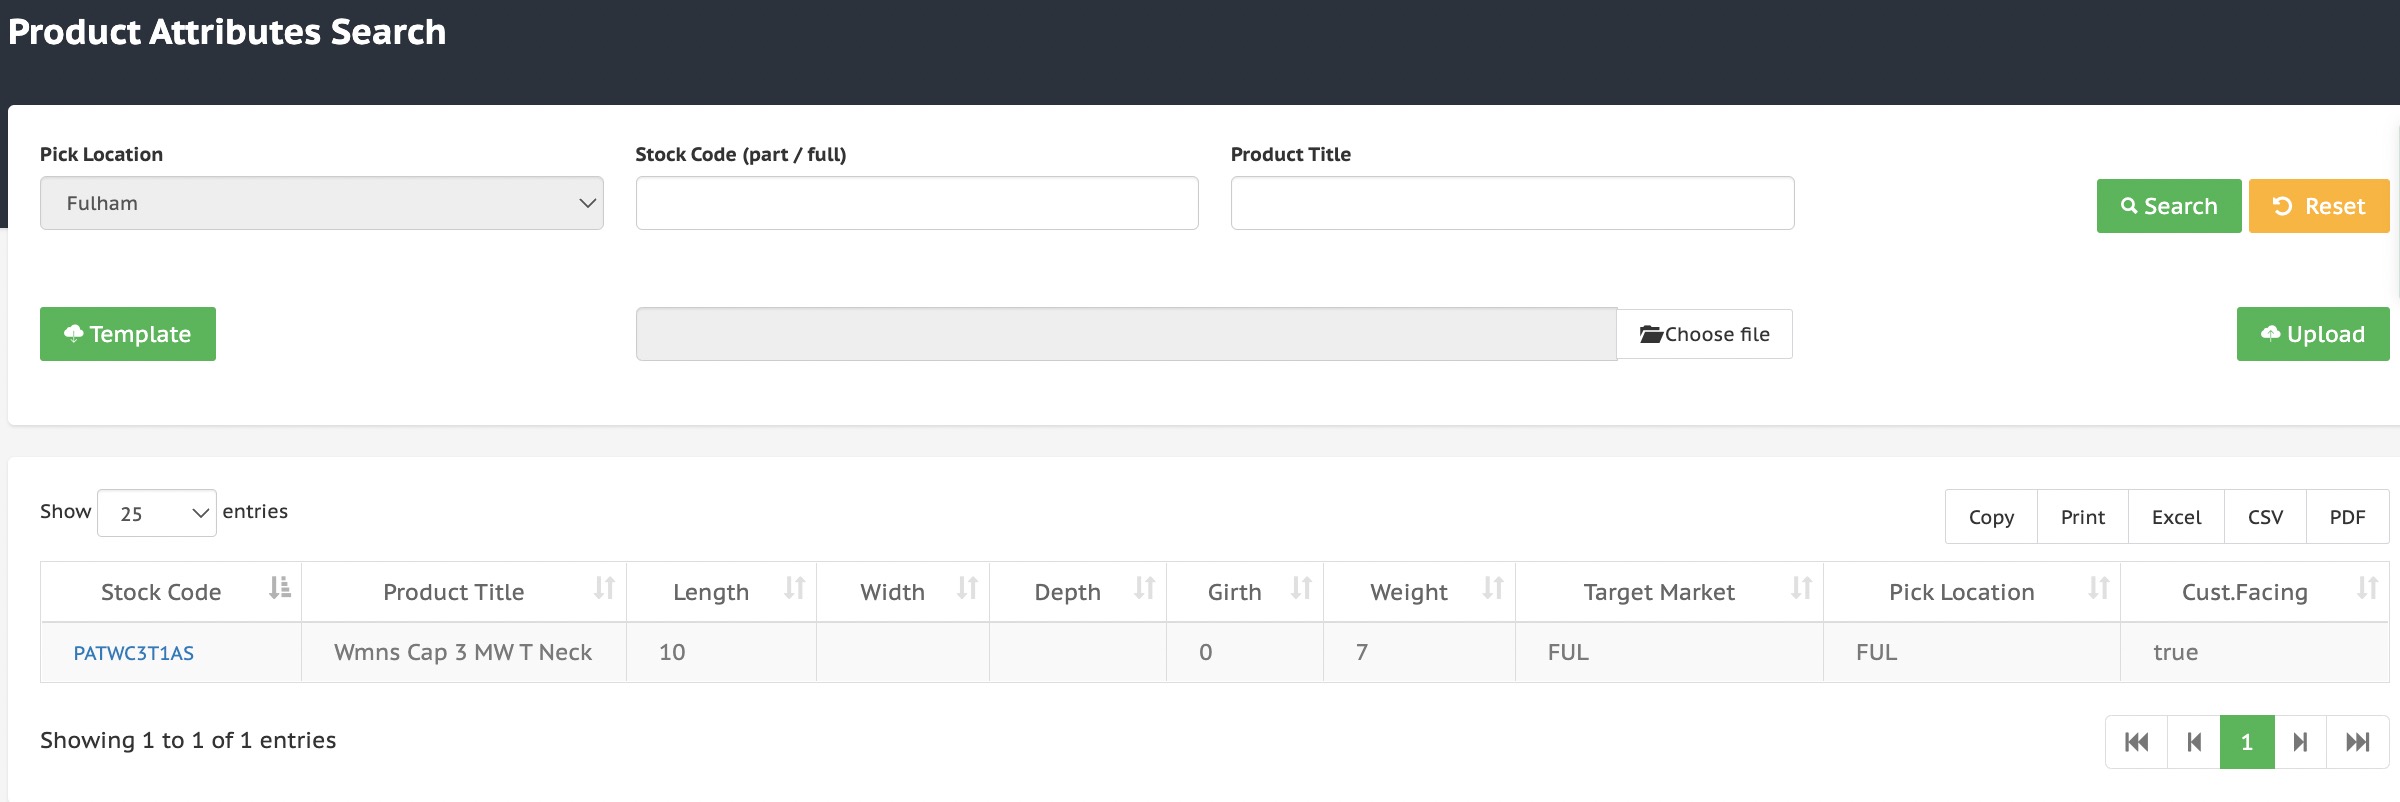Click the orange Reset button
2400x802 pixels.
2319,206
